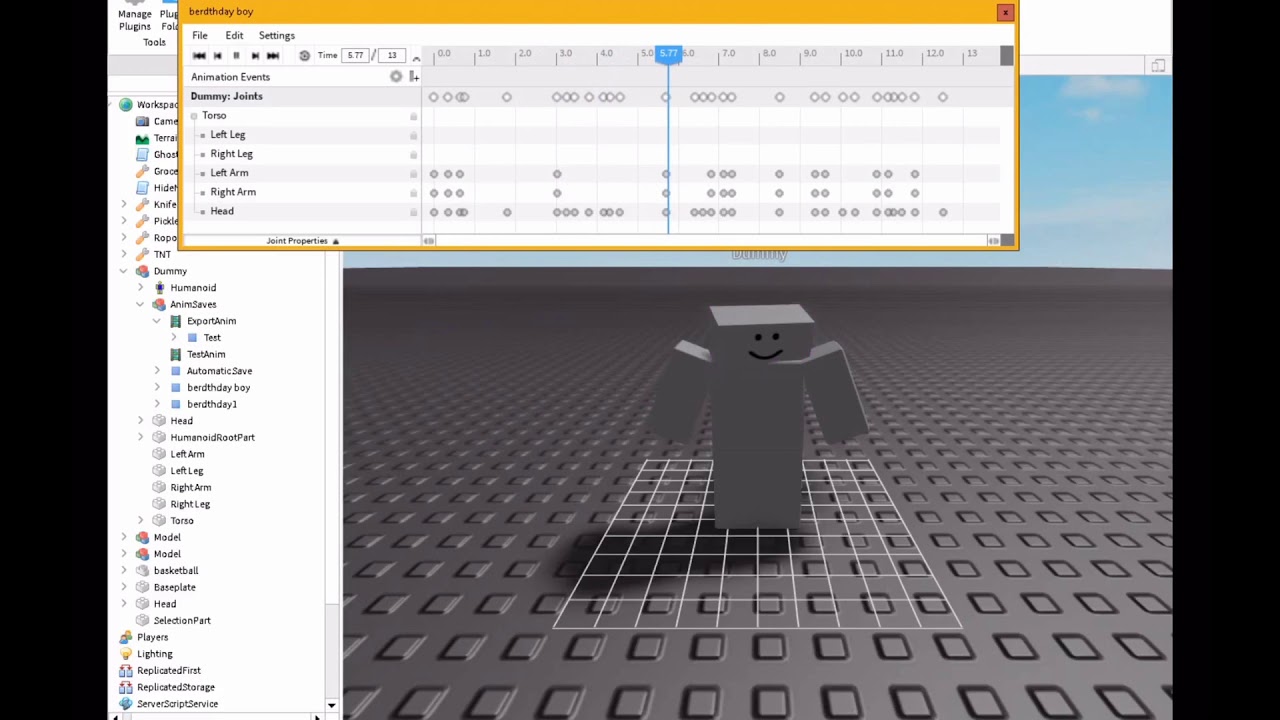
Task: Open the Settings menu in the animation editor
Action: click(x=277, y=36)
